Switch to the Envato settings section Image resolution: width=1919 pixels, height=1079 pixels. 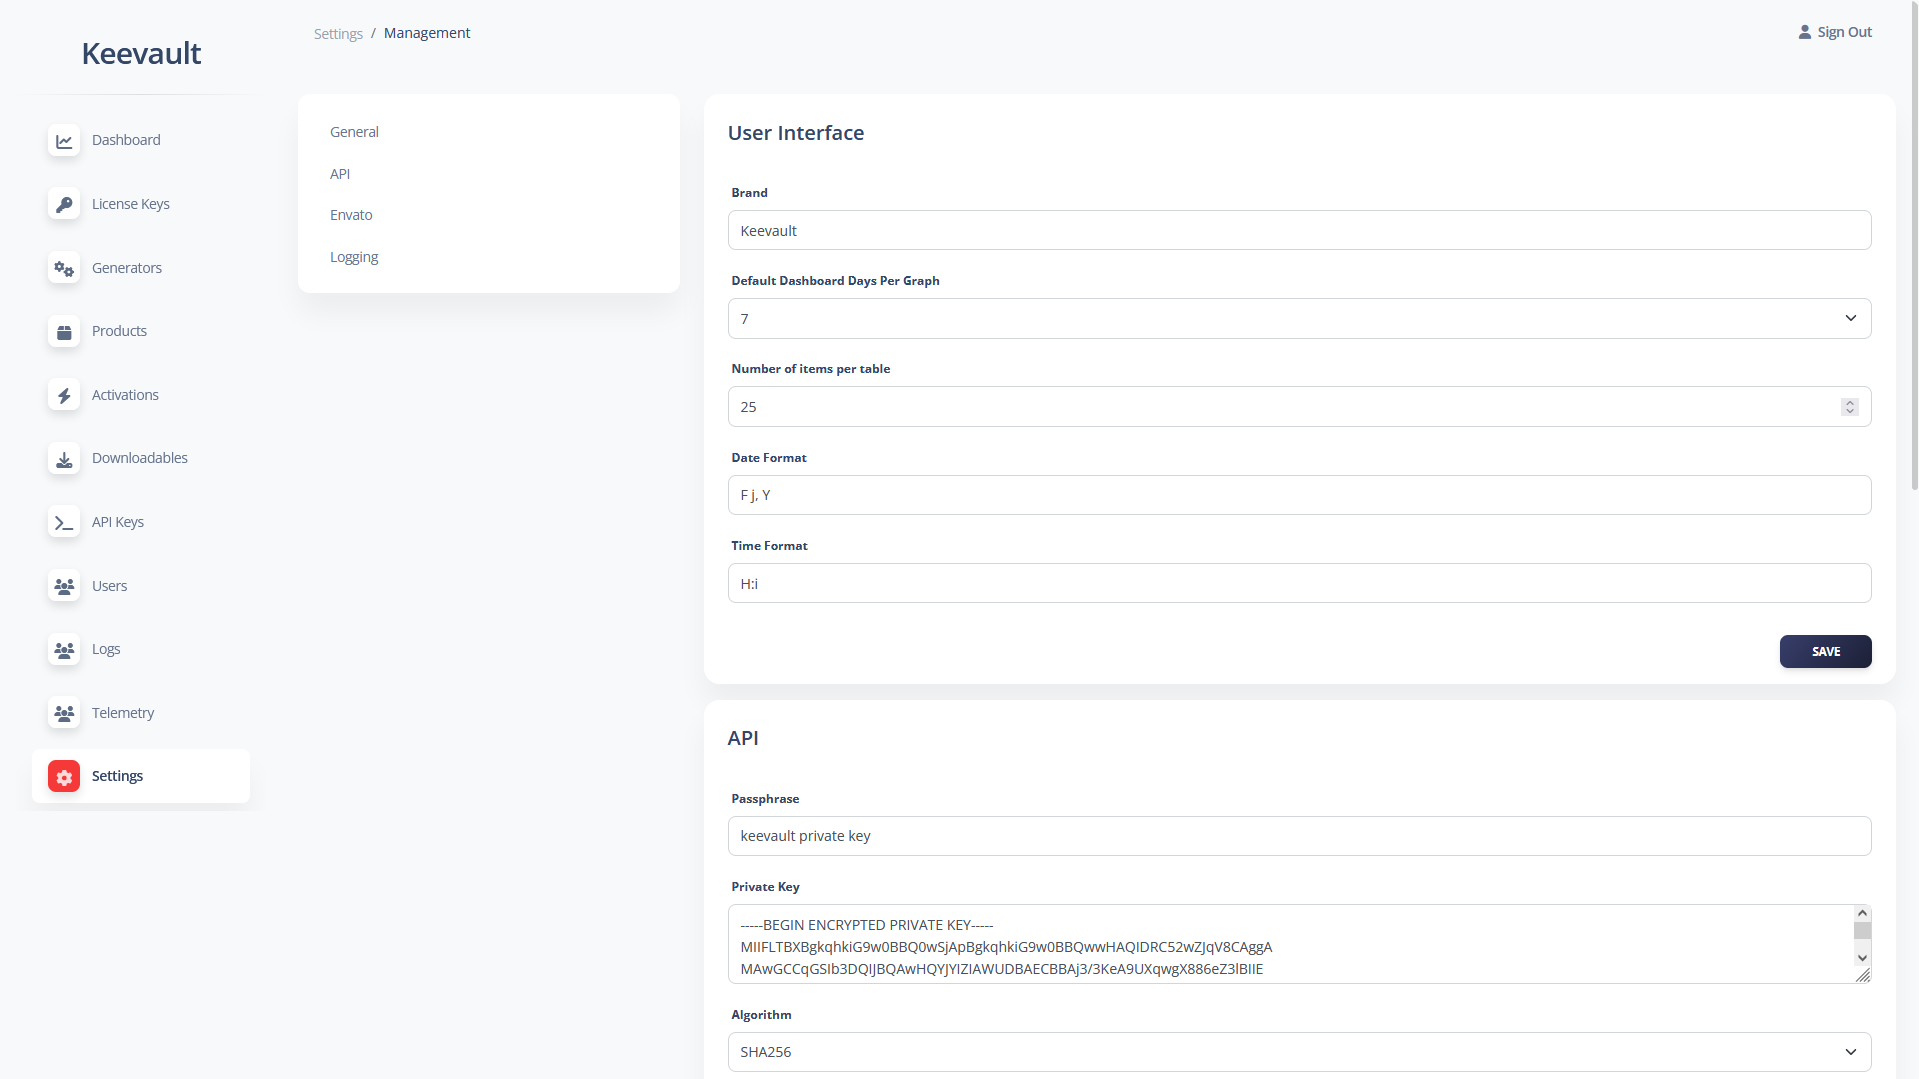coord(351,215)
